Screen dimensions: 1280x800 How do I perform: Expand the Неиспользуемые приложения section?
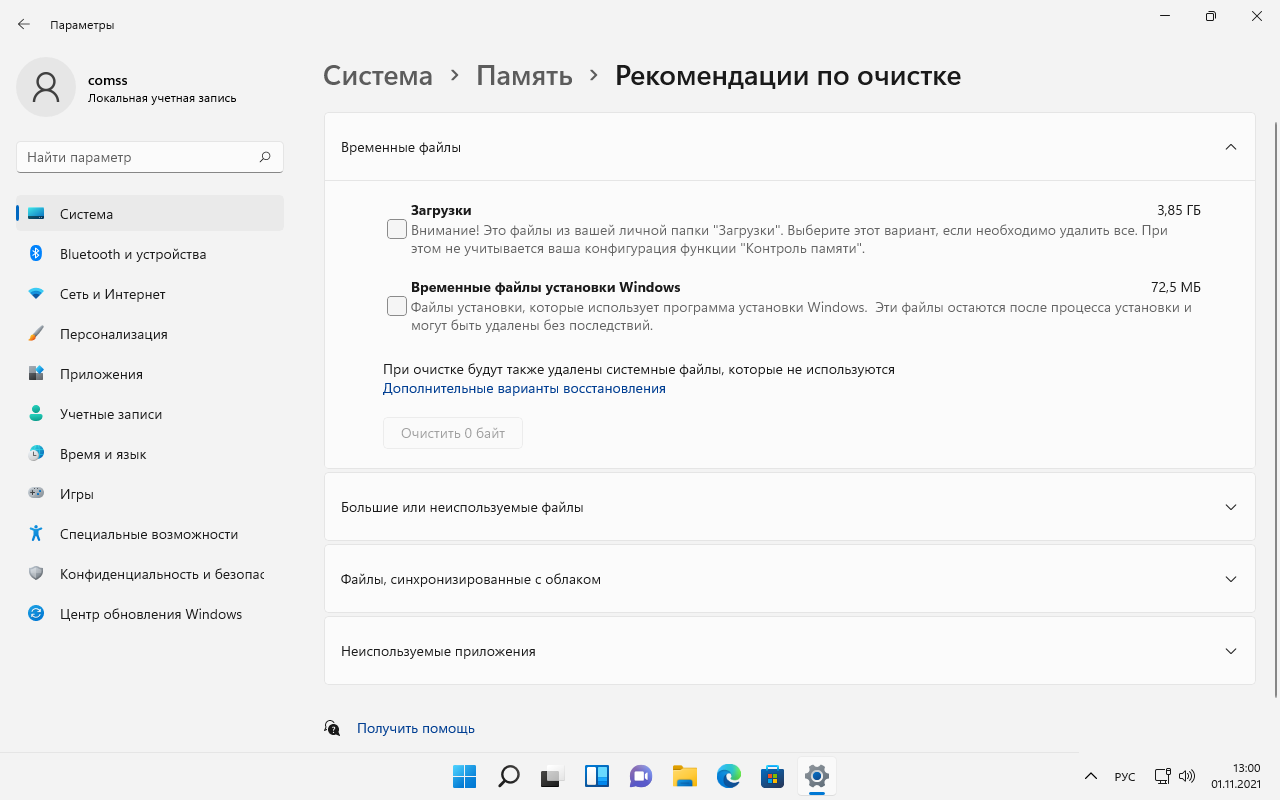(x=1232, y=650)
